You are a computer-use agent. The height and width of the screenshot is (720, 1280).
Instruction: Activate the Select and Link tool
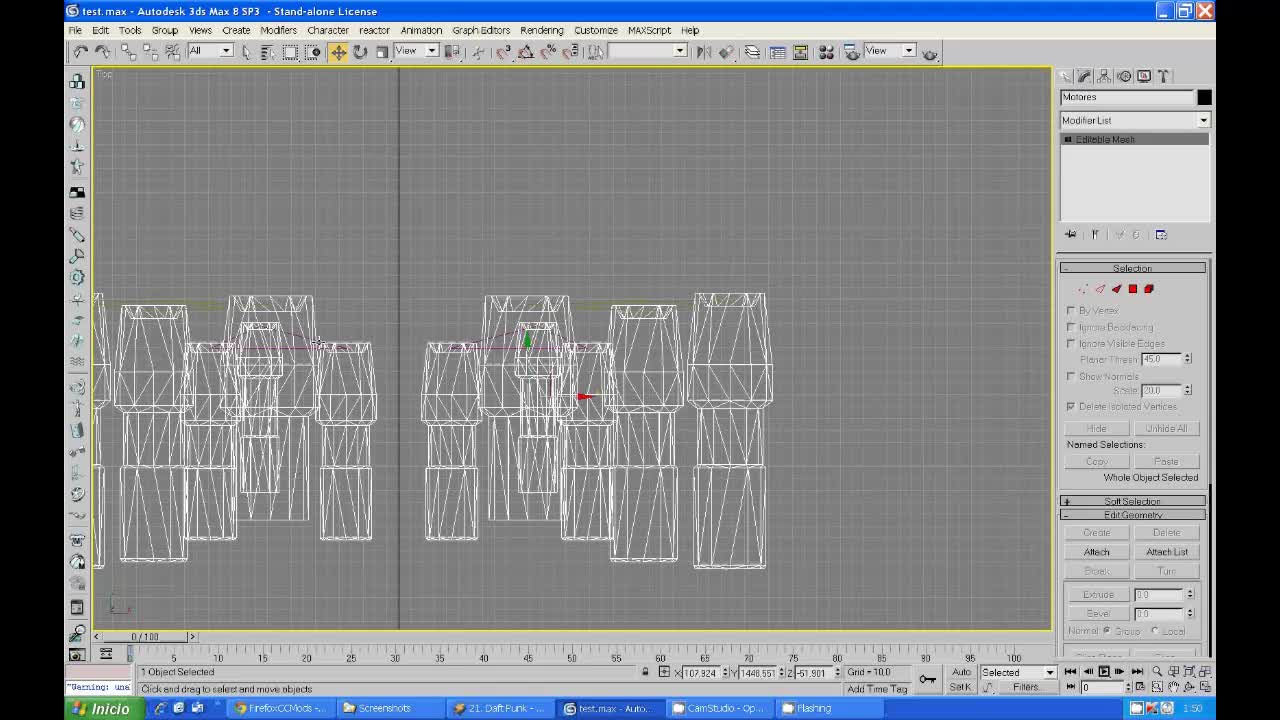tap(129, 52)
